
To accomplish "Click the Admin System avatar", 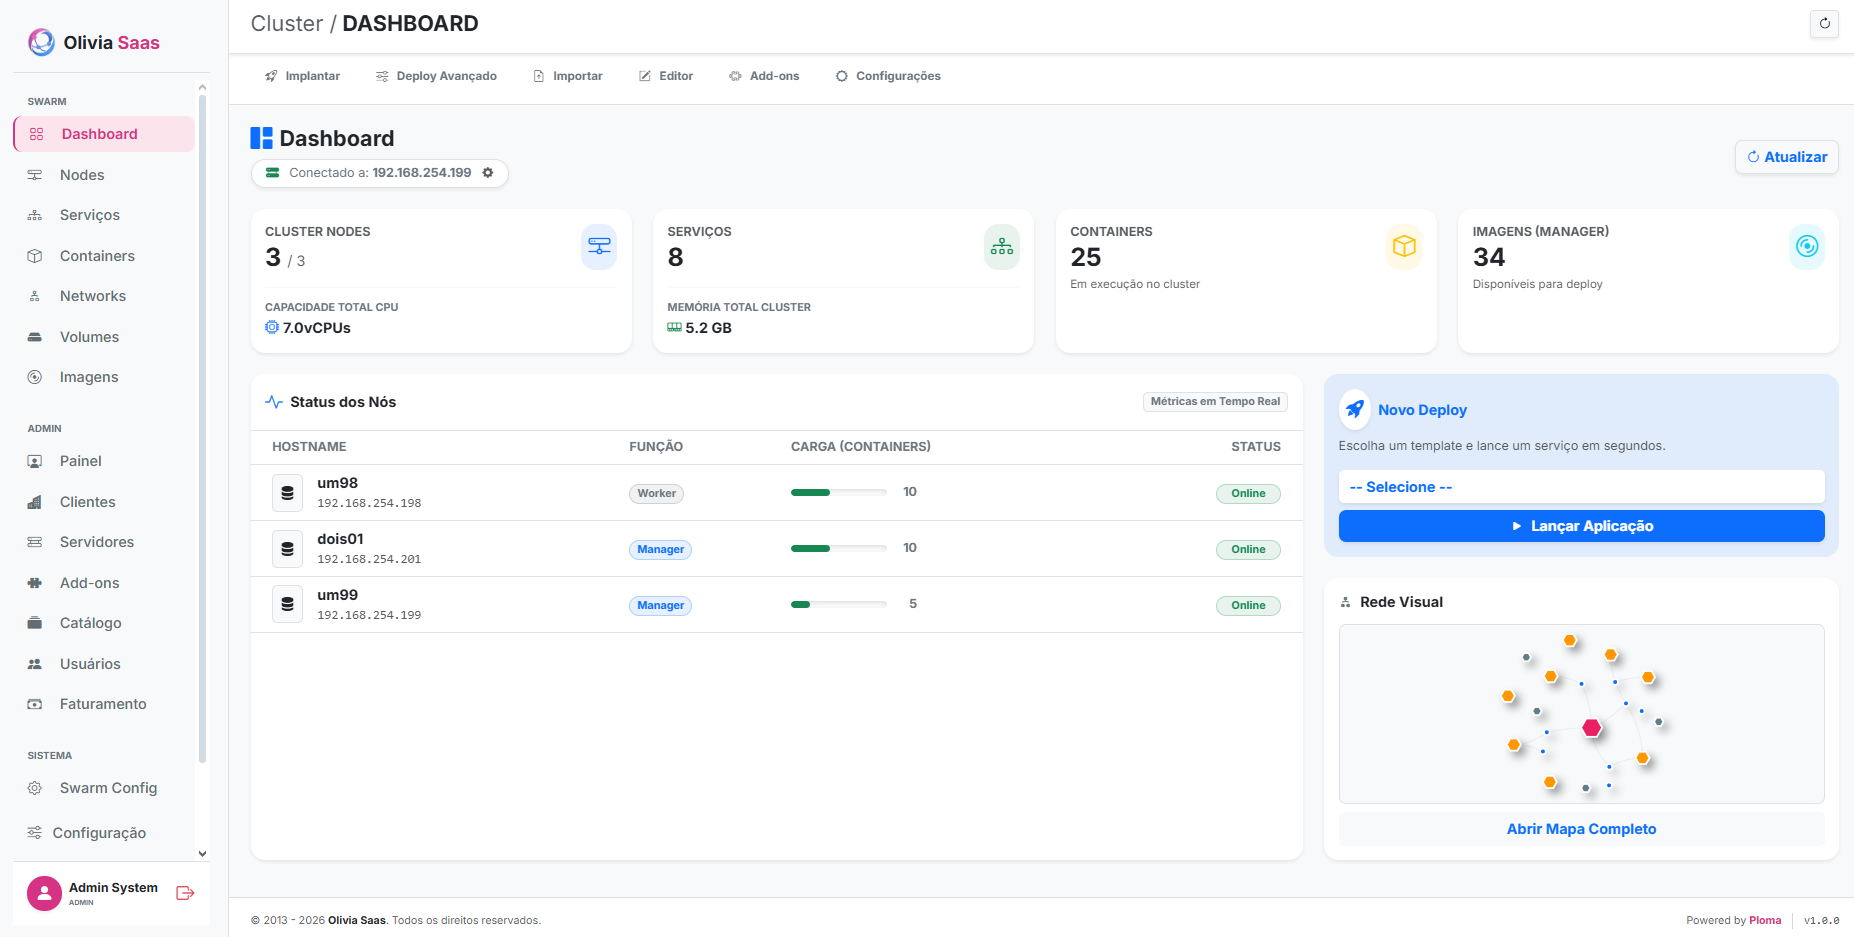I will tap(44, 893).
